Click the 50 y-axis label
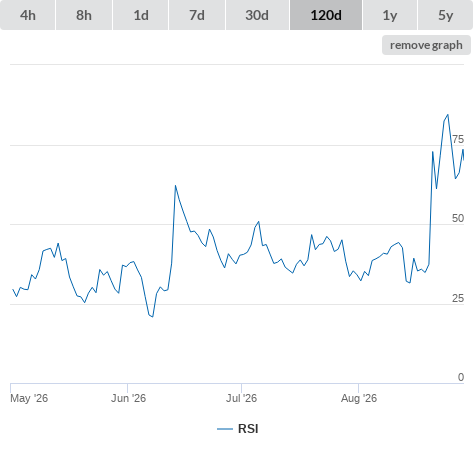Image resolution: width=474 pixels, height=455 pixels. 458,219
